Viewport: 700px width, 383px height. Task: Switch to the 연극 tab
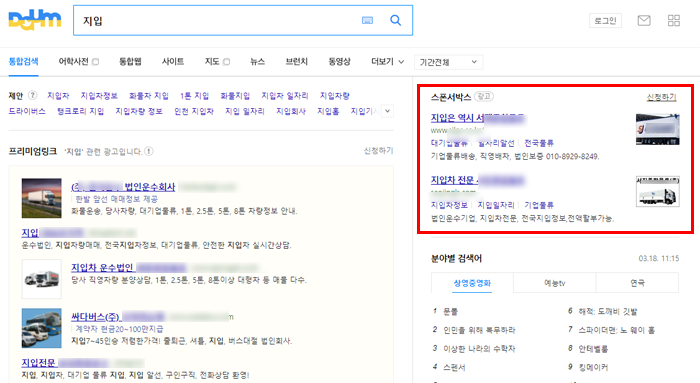tap(637, 283)
